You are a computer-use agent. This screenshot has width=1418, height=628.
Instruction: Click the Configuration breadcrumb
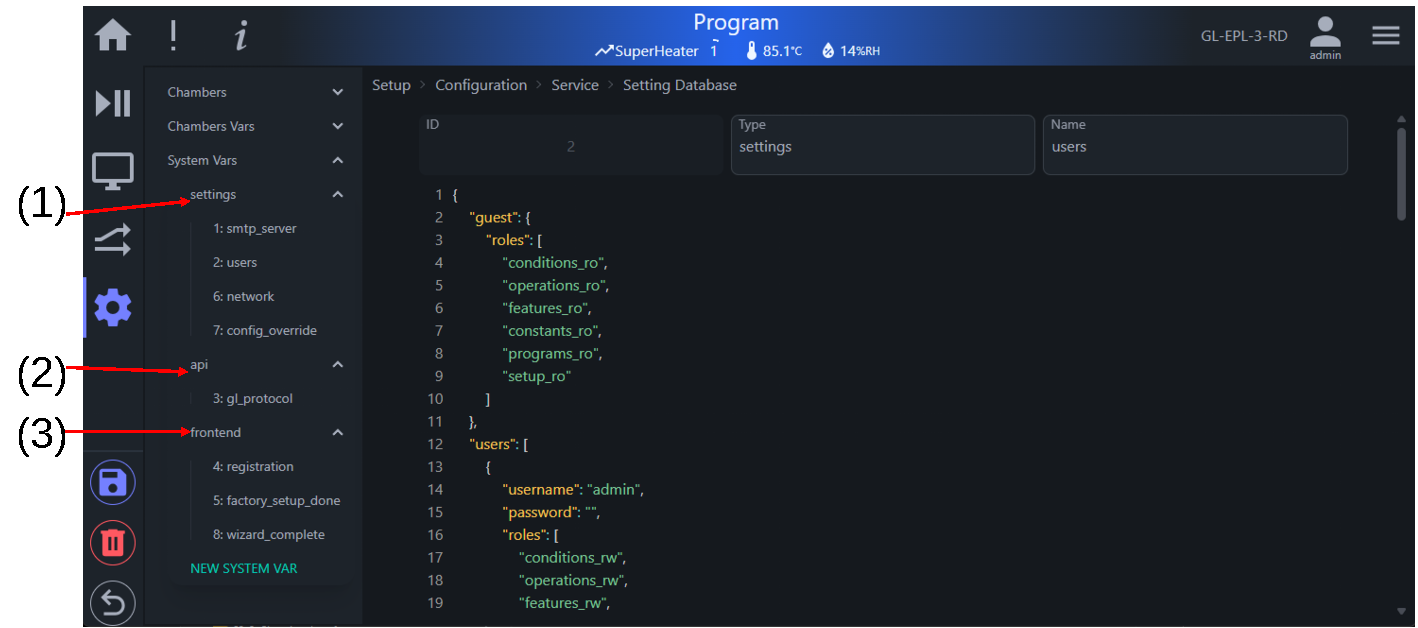tap(481, 85)
